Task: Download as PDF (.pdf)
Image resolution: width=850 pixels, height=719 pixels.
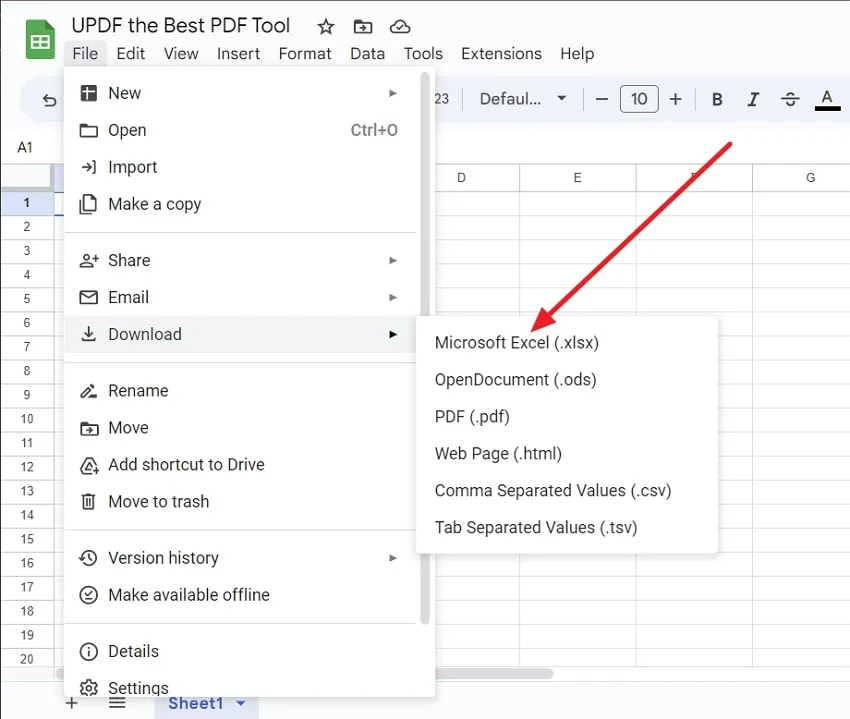Action: pos(566,416)
